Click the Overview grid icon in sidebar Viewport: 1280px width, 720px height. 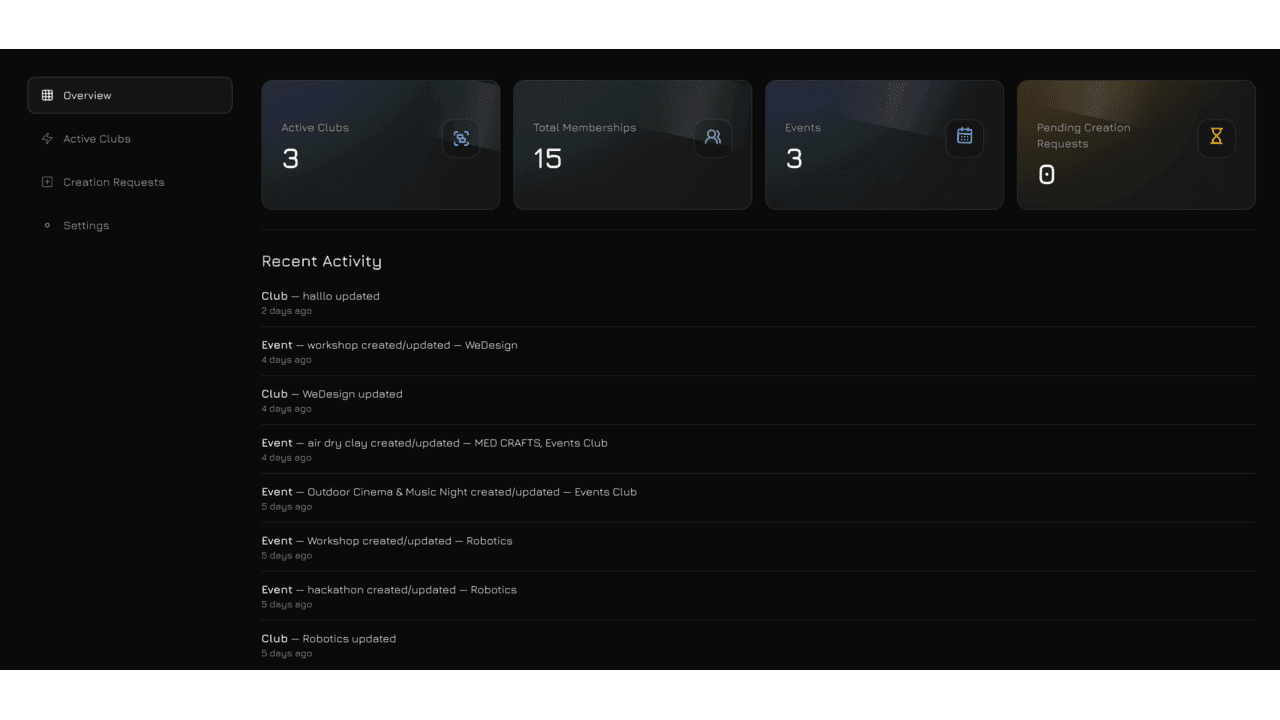click(47, 96)
